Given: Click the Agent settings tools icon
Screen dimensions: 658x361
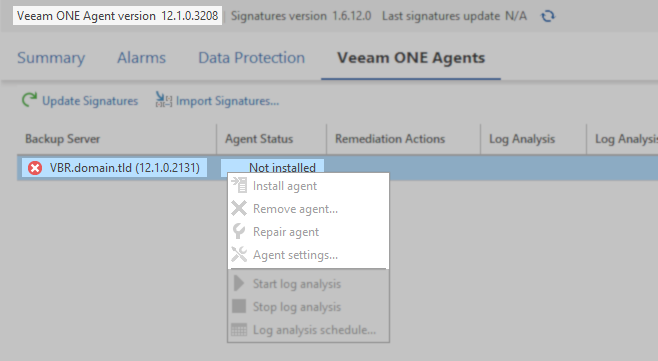Looking at the screenshot, I should (x=239, y=254).
